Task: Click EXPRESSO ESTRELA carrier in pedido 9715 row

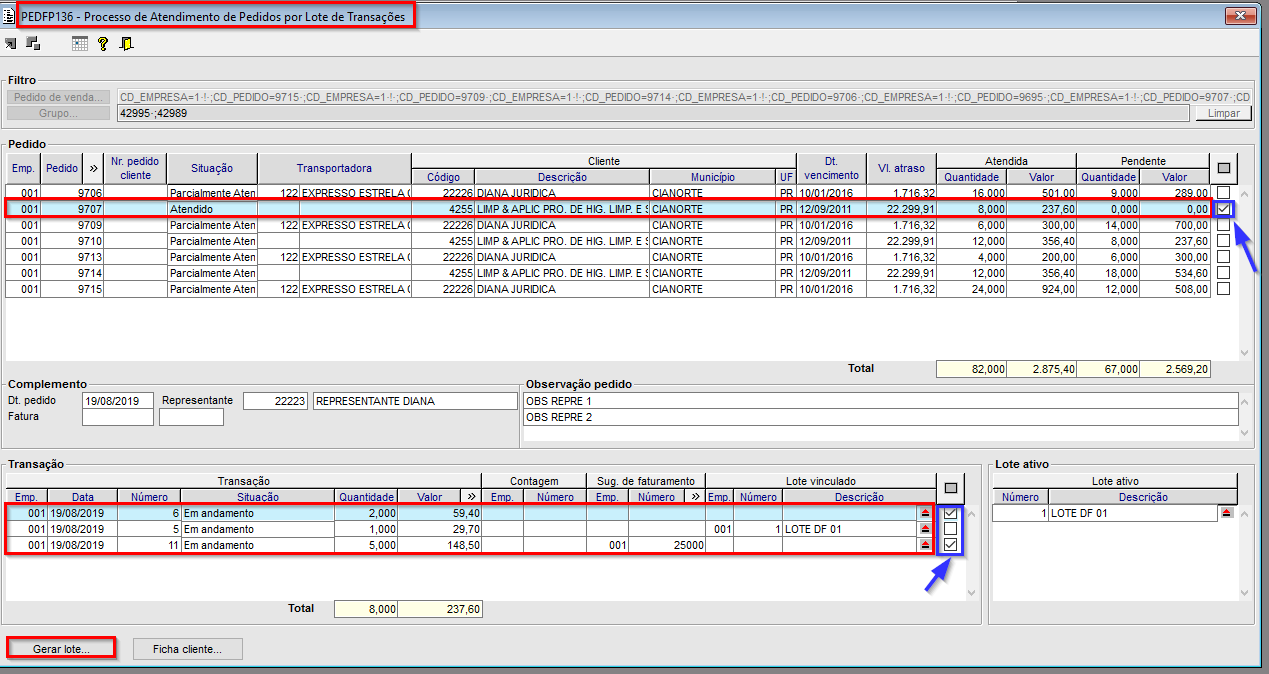Action: (x=355, y=289)
